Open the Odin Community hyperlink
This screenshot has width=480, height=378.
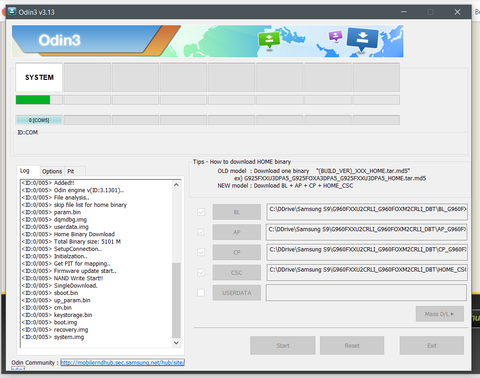[x=122, y=362]
